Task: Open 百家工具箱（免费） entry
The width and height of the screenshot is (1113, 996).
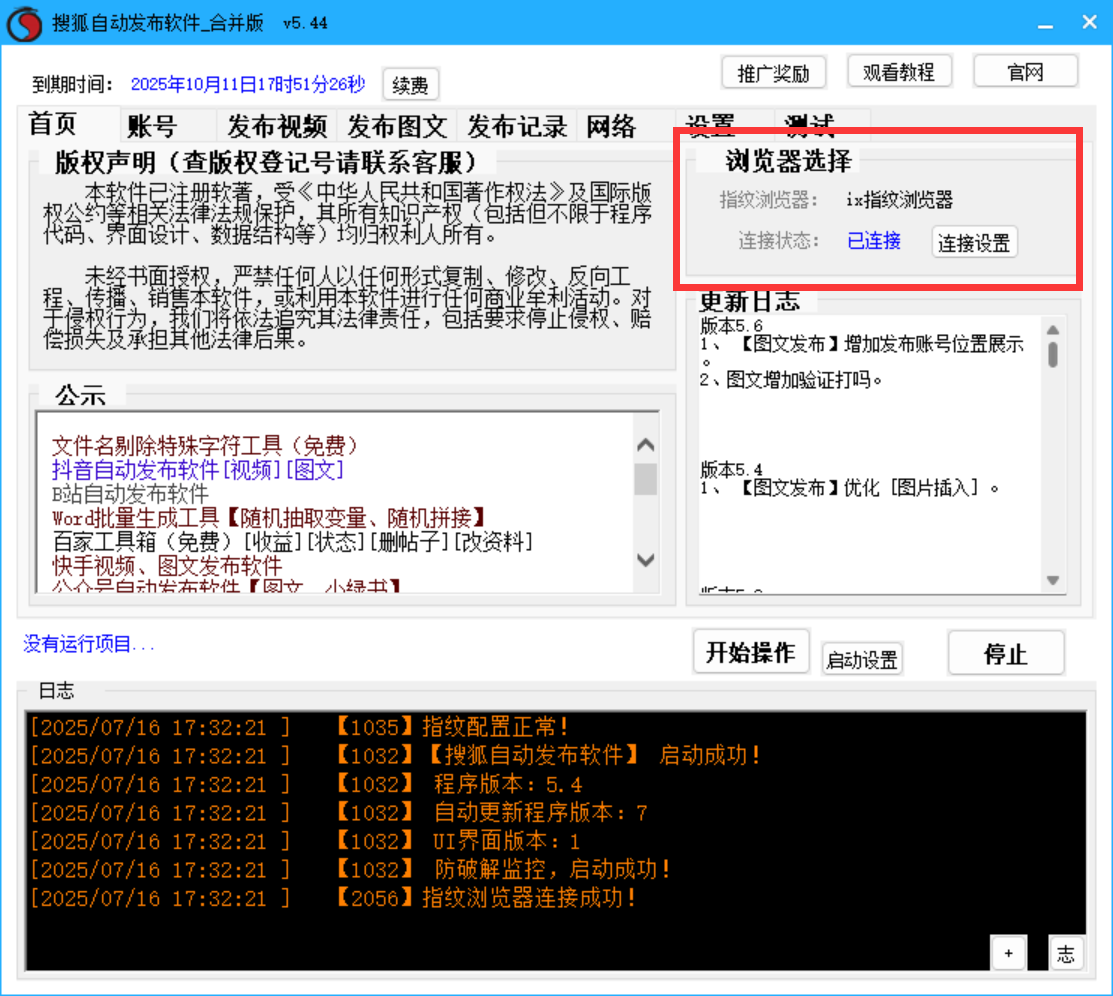Action: click(292, 542)
